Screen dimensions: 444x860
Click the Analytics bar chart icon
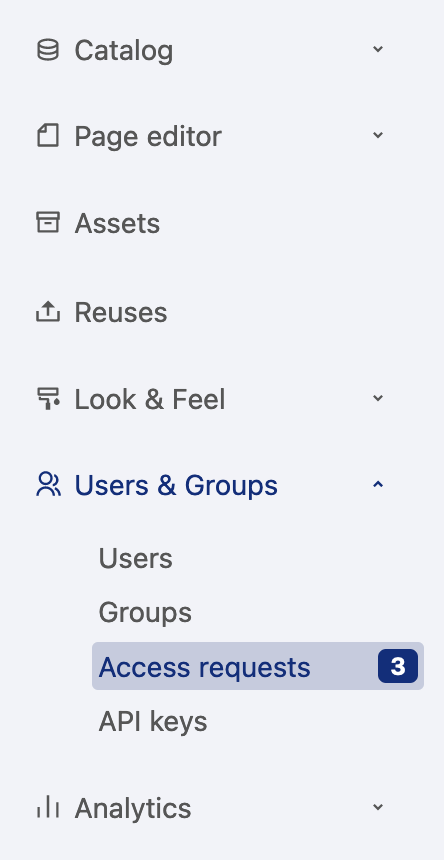(48, 807)
